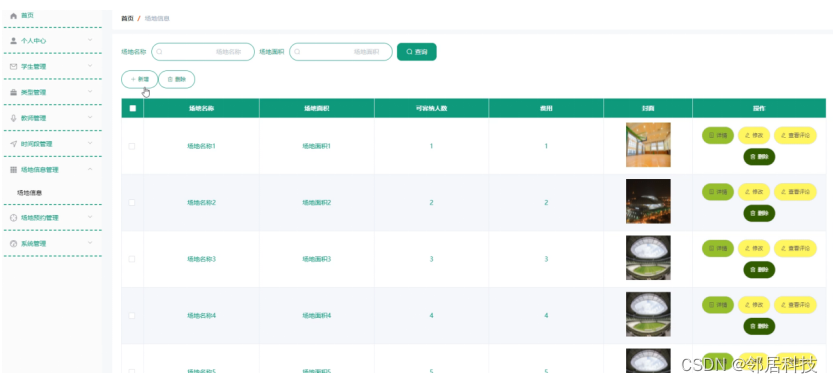Click the 封面 column header

coord(648,108)
